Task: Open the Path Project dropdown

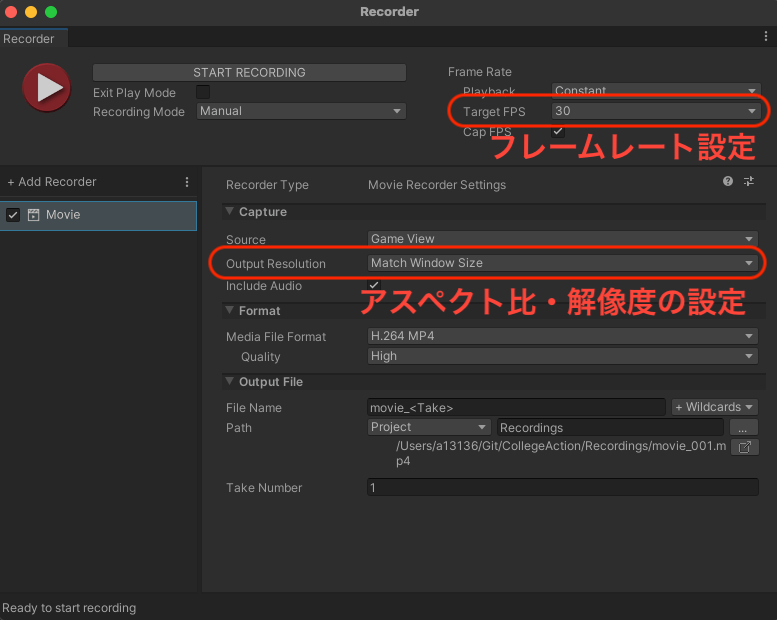Action: pyautogui.click(x=429, y=427)
